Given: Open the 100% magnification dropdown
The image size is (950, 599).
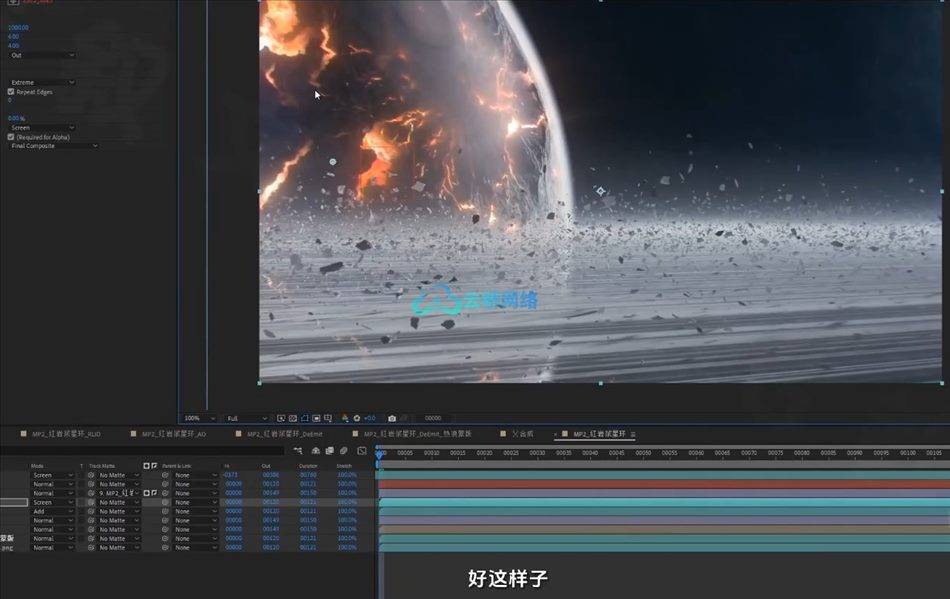Looking at the screenshot, I should [200, 419].
